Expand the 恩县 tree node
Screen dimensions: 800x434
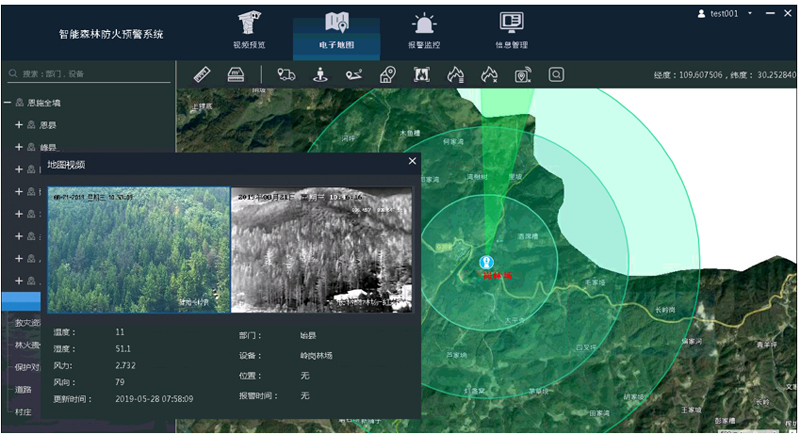point(19,125)
